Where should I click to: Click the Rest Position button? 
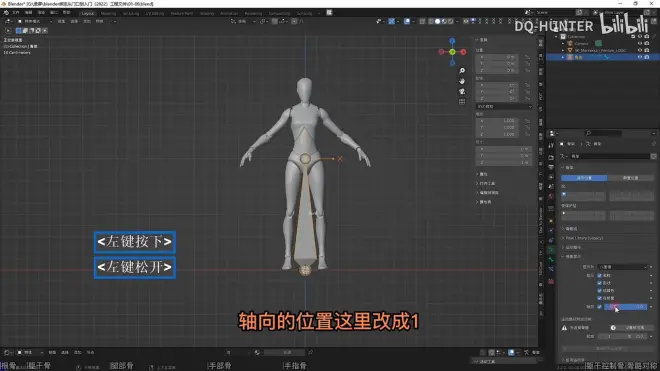(631, 178)
